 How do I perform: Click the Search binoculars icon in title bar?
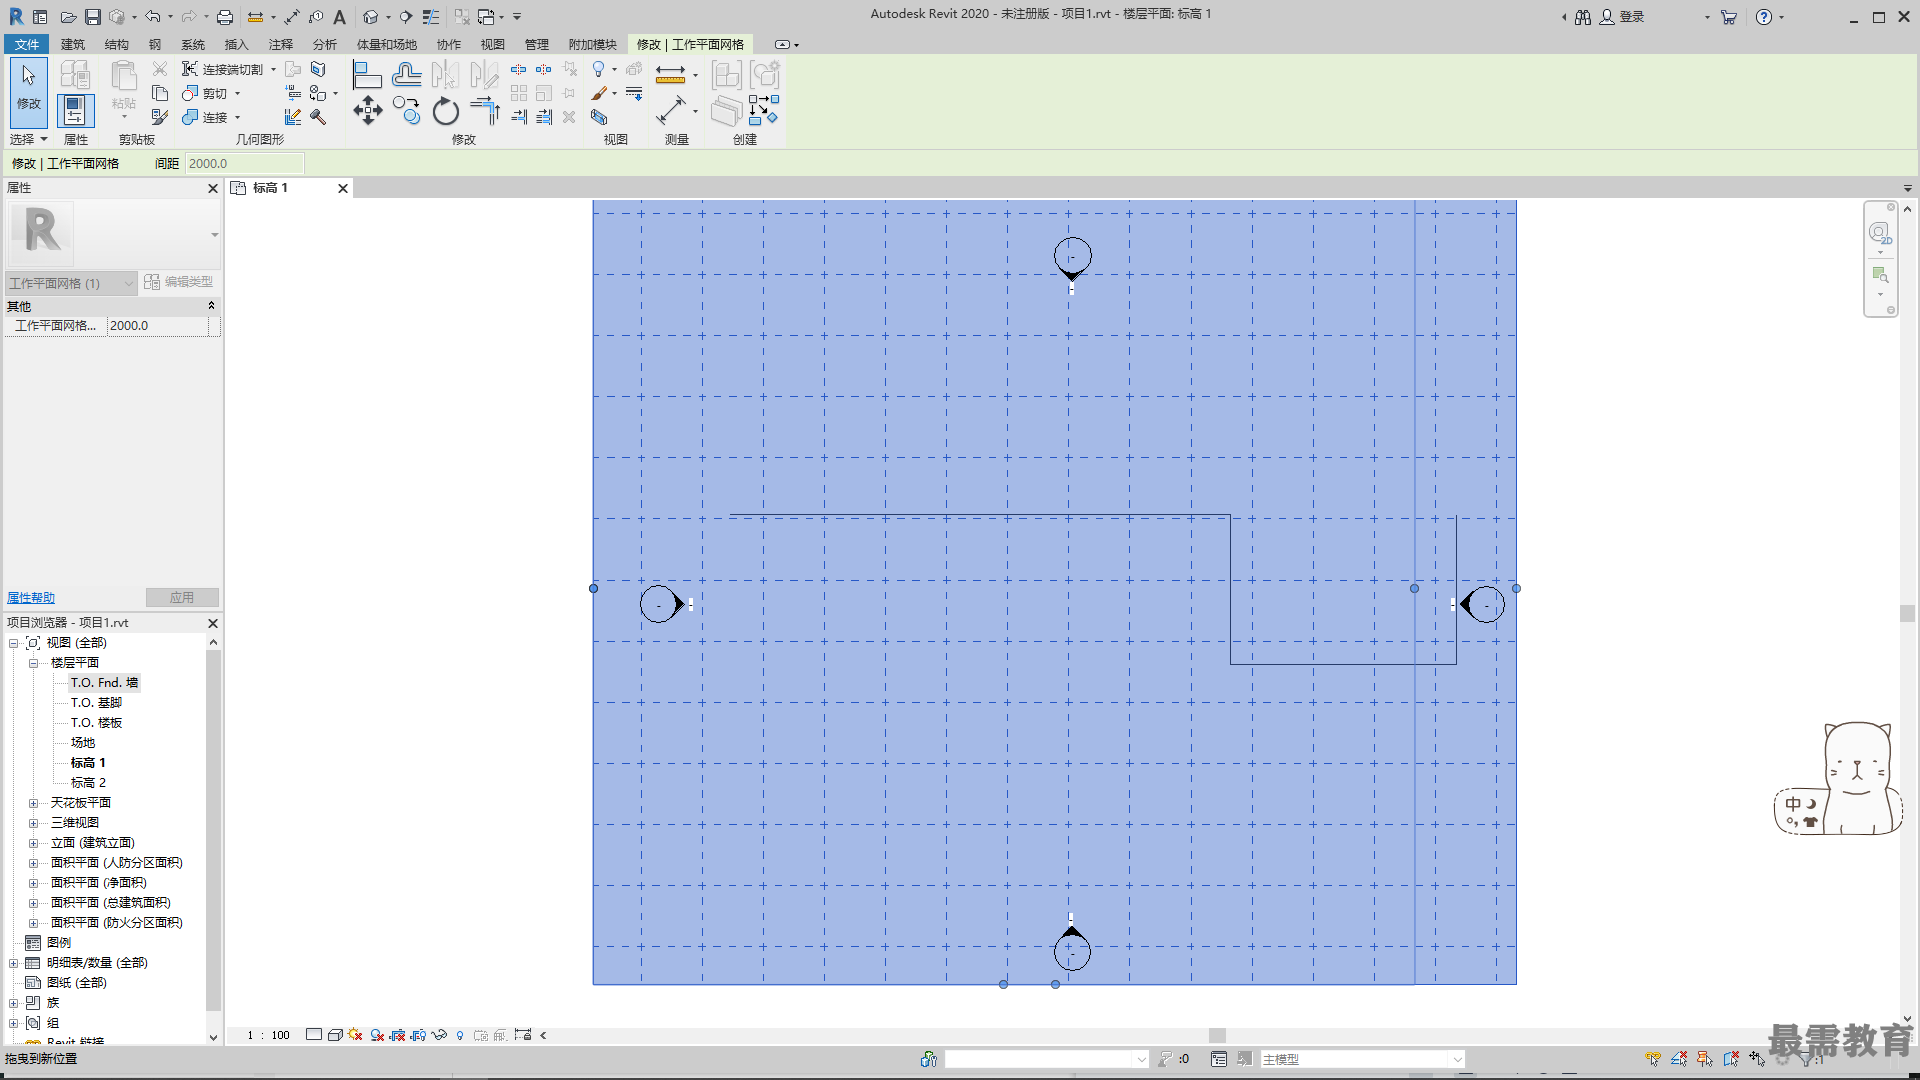pyautogui.click(x=1583, y=17)
